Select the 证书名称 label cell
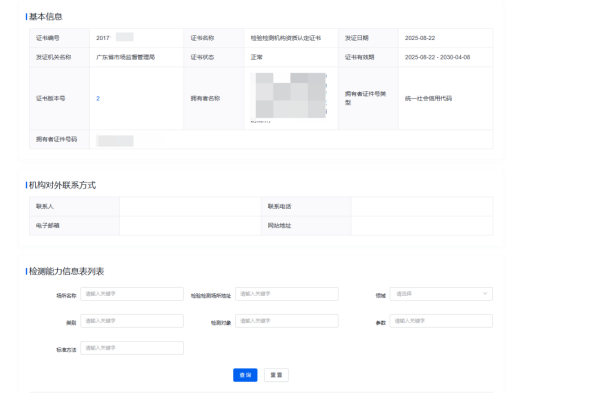 pos(214,38)
